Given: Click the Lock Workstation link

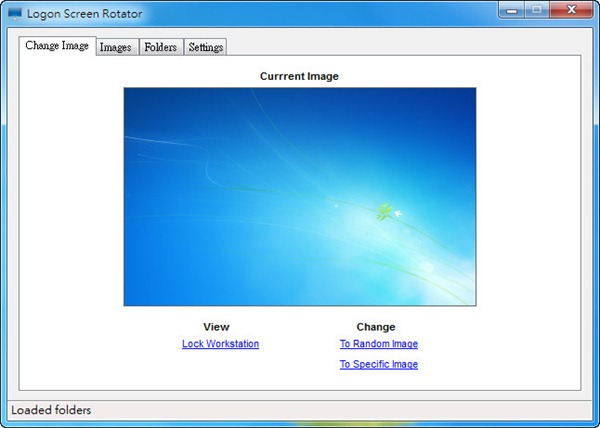Looking at the screenshot, I should pos(220,343).
